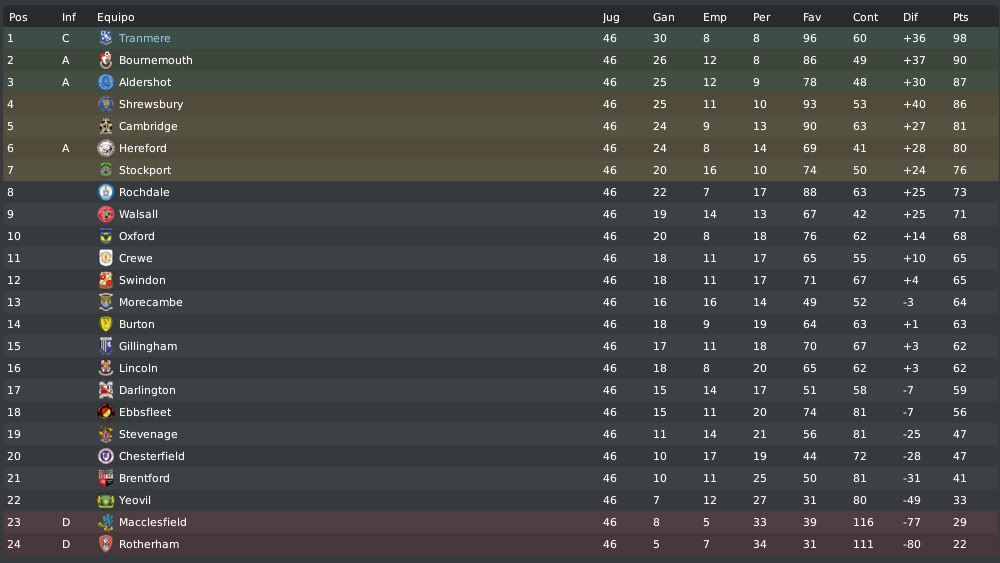The width and height of the screenshot is (1000, 563).
Task: Click the Pos column header
Action: pyautogui.click(x=18, y=17)
